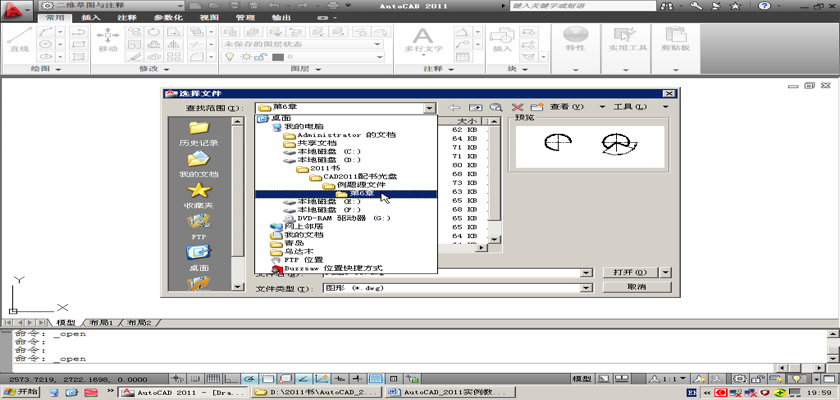840x400 pixels.
Task: Switch to the 管理 ribbon tab
Action: pyautogui.click(x=245, y=17)
